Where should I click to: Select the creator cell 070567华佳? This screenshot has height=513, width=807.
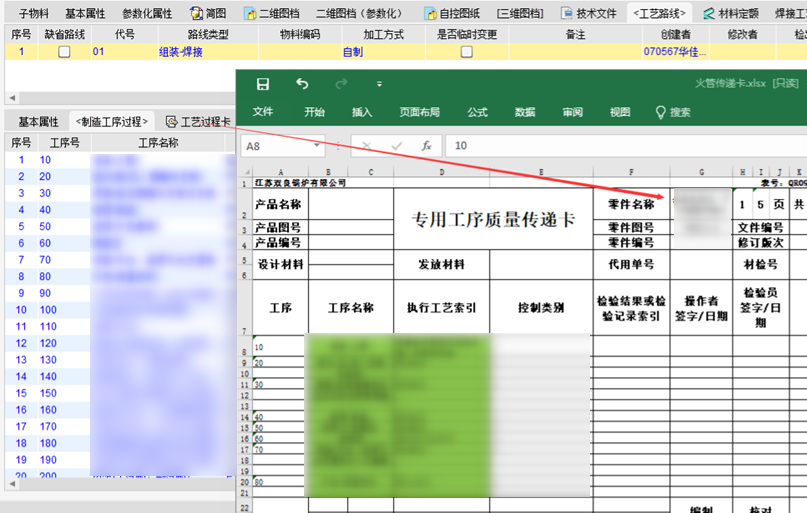click(675, 52)
